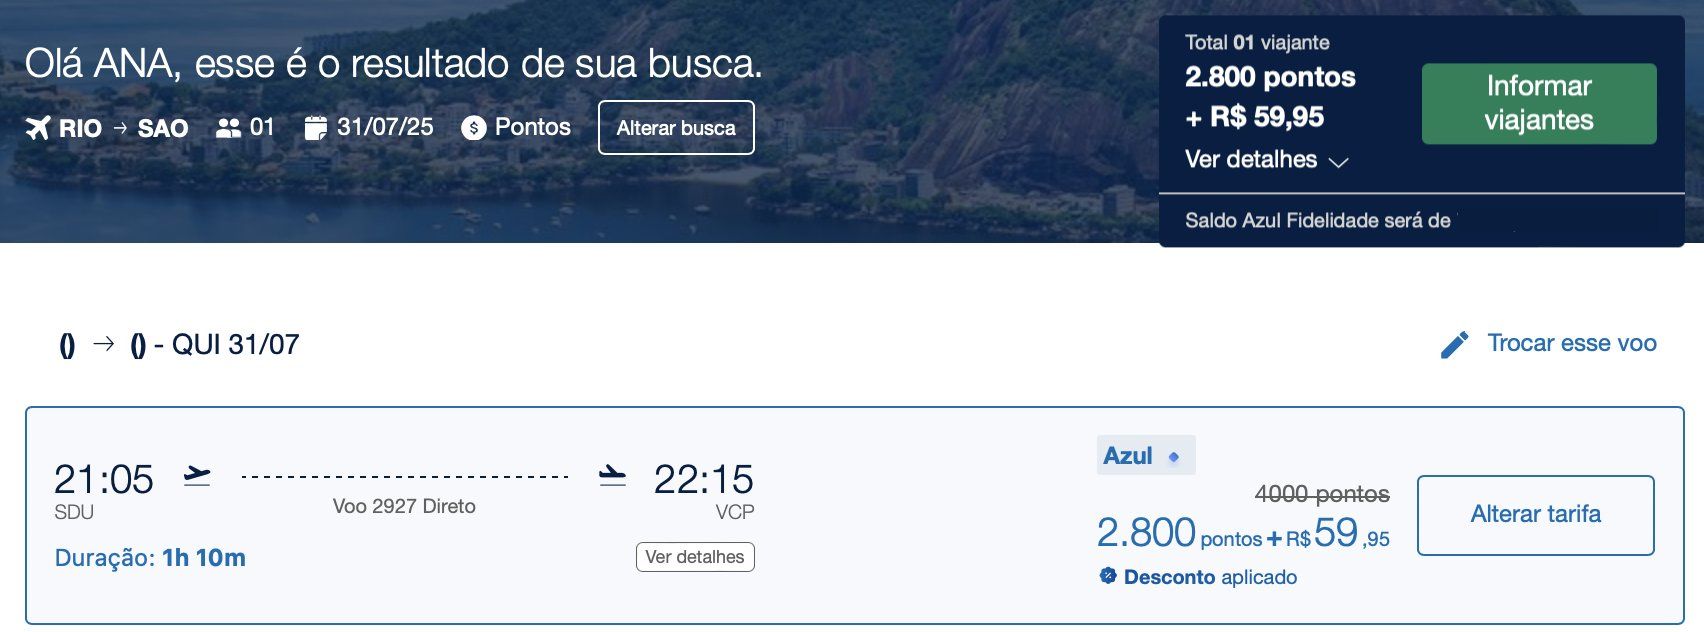Screen dimensions: 1704x632
Task: Click the passengers icon next to 01
Action: (x=229, y=128)
